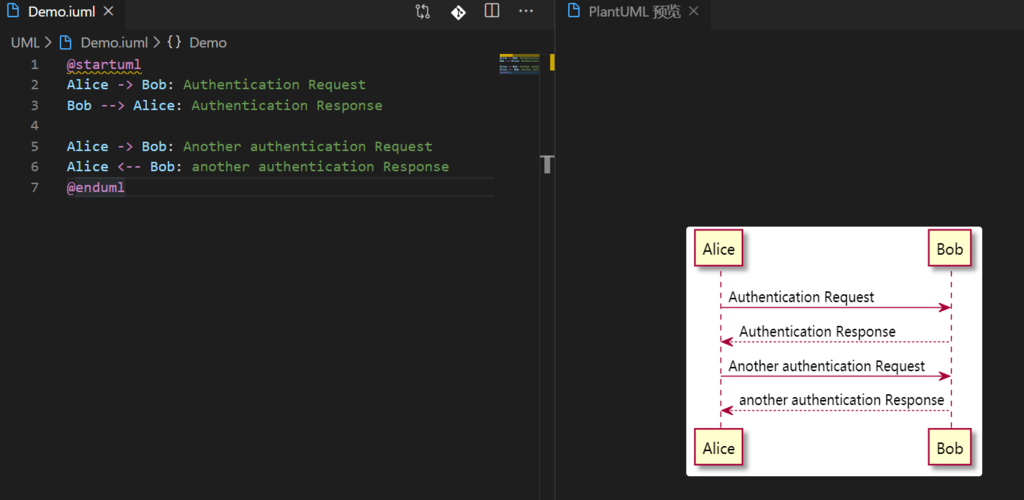
Task: Open the More Actions ellipsis menu
Action: tap(526, 11)
